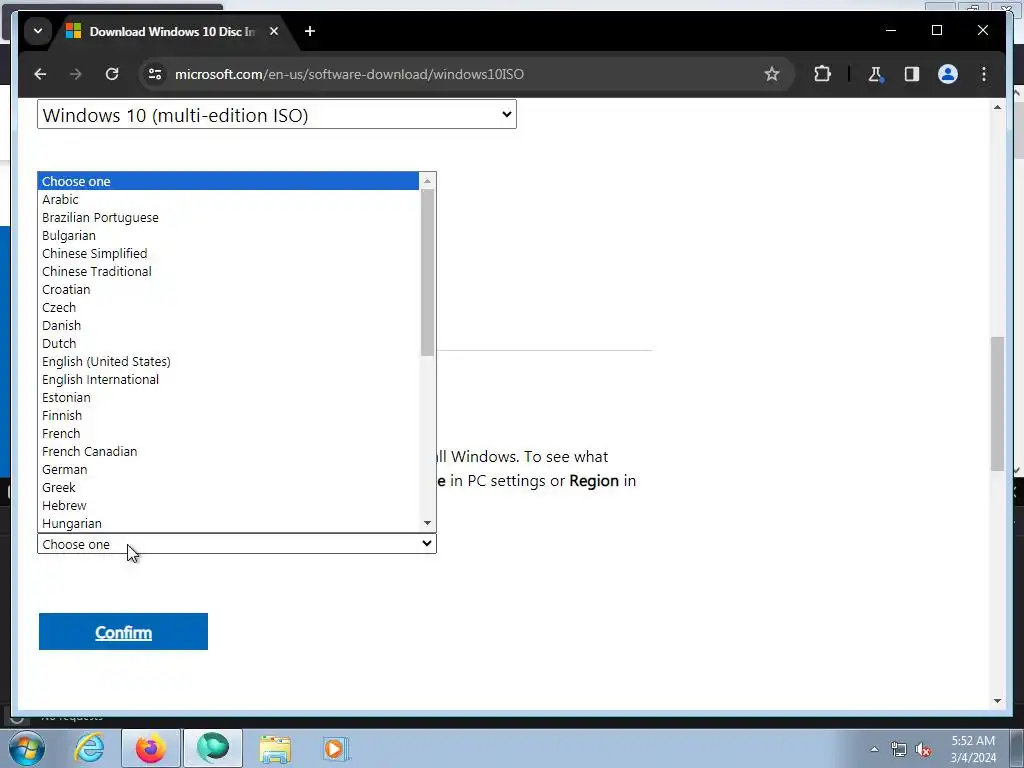Viewport: 1024px width, 768px height.
Task: Click the muted volume tray icon
Action: [923, 749]
